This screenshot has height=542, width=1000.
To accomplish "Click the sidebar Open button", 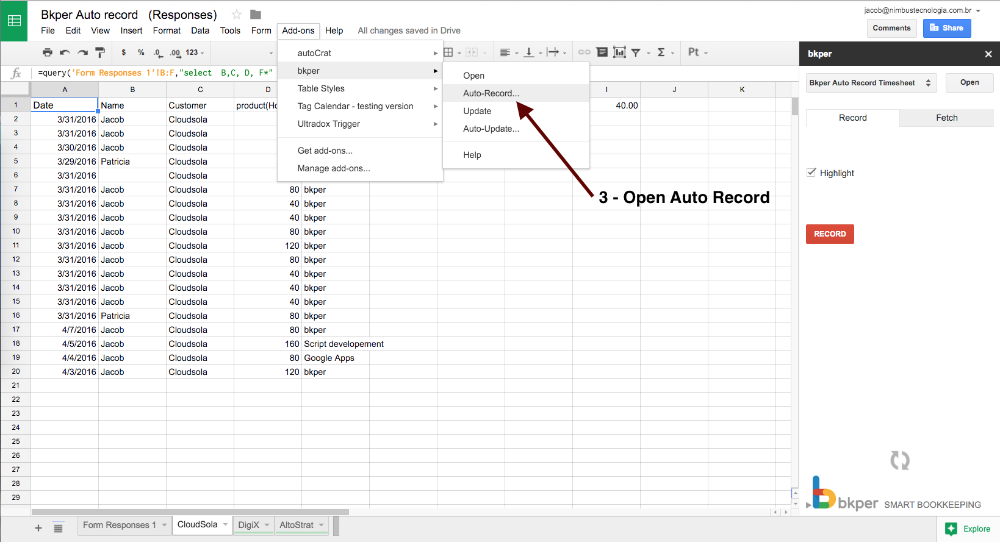I will click(969, 83).
